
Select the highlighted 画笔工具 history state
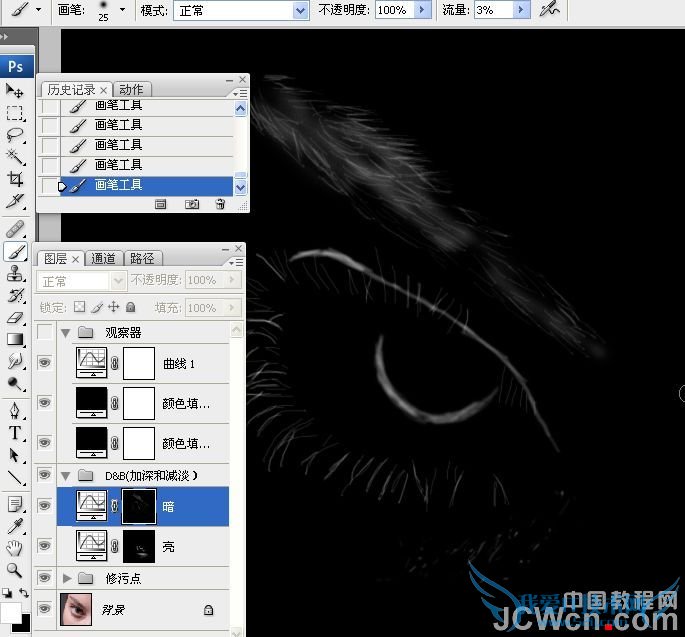(x=146, y=186)
